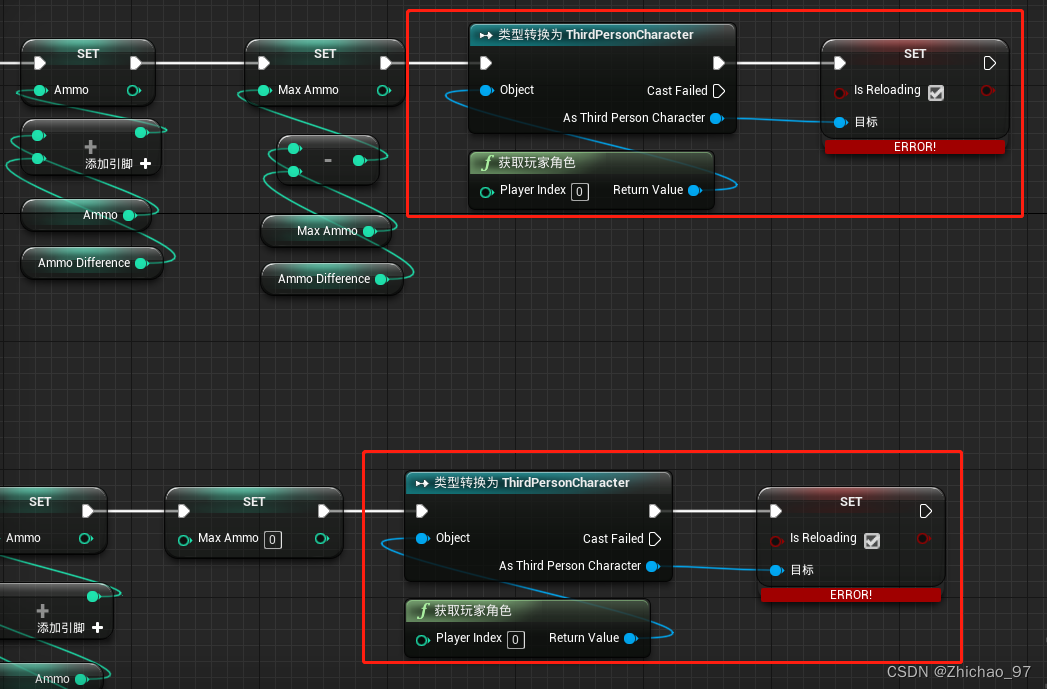Click Return Value pin on bottom 获取玩家角色 node
Viewport: 1047px width, 689px height.
631,638
